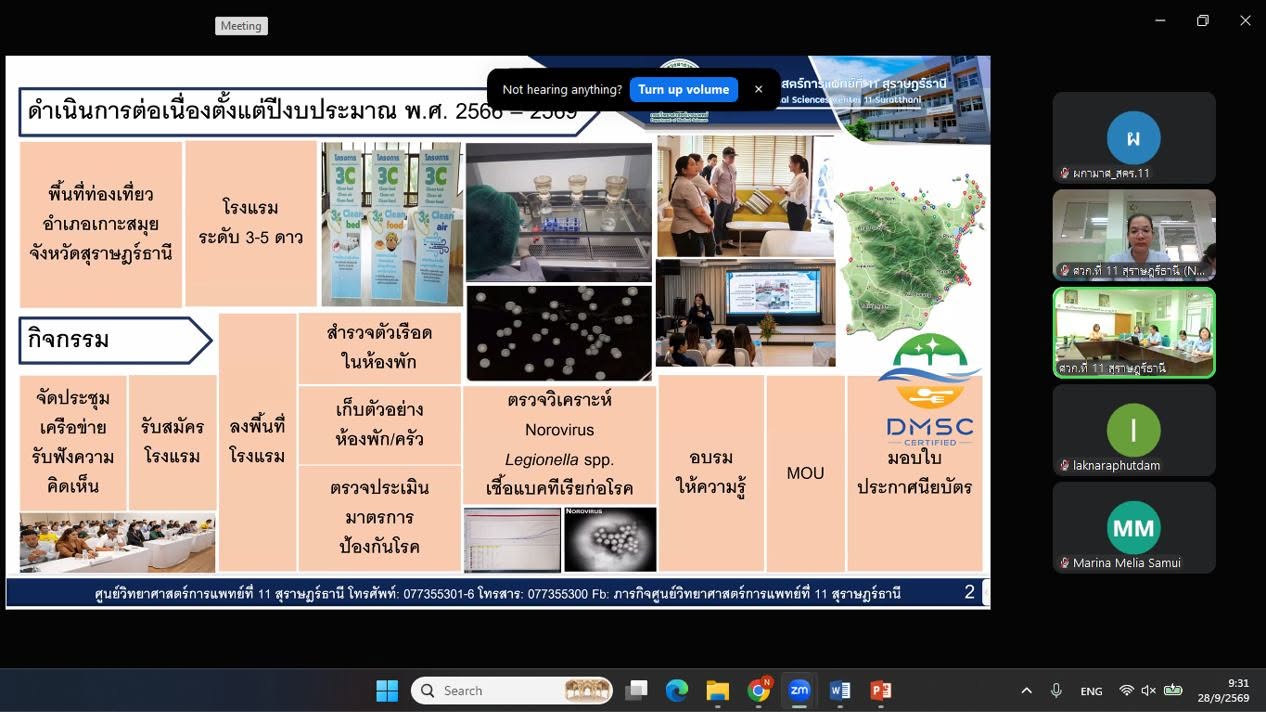Click Turn up volume button
This screenshot has width=1266, height=712.
pyautogui.click(x=684, y=89)
